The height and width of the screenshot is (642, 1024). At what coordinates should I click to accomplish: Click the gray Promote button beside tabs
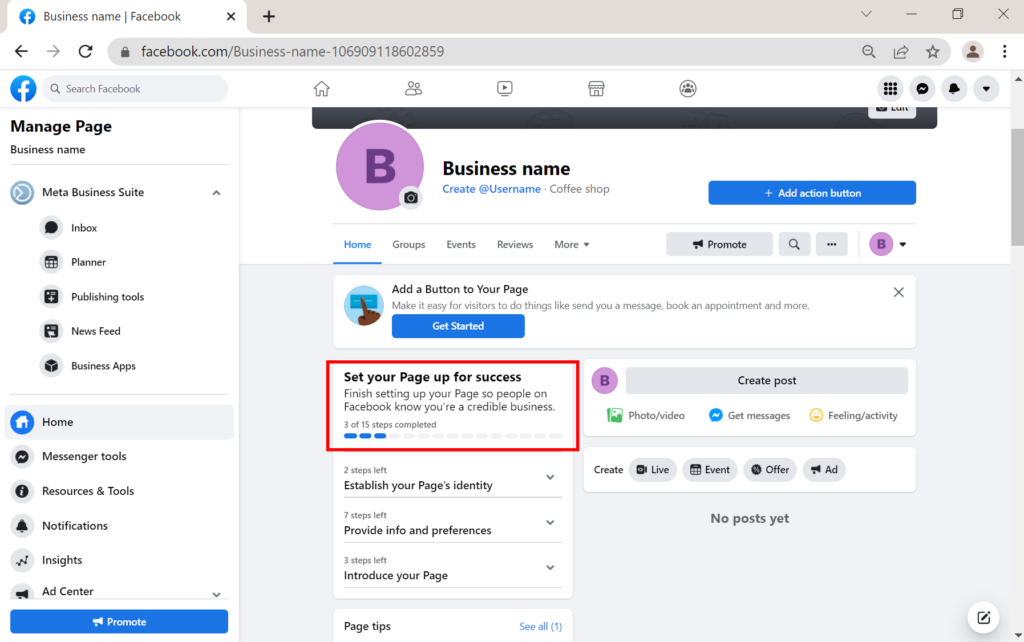(x=719, y=244)
